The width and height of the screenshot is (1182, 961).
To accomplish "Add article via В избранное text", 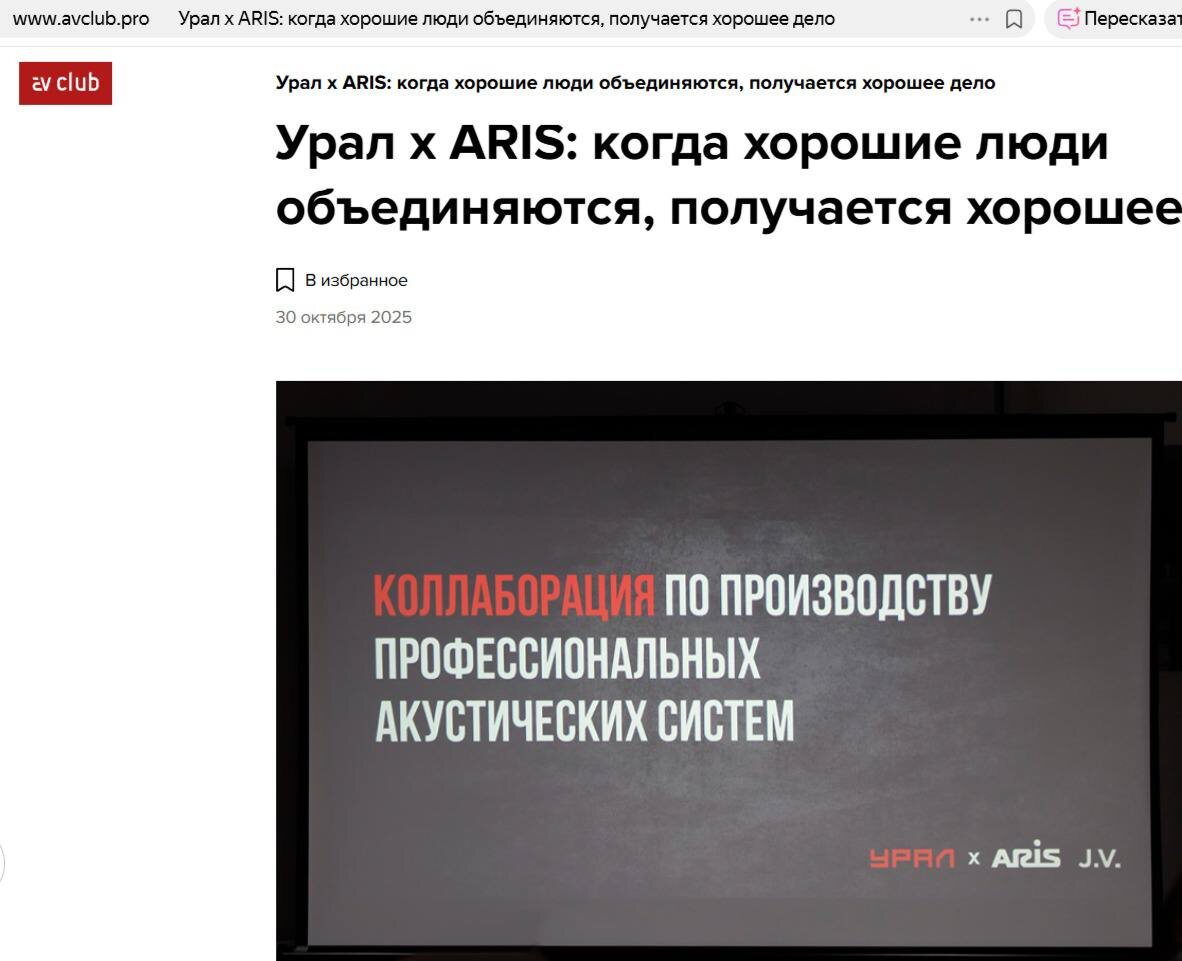I will pyautogui.click(x=356, y=280).
